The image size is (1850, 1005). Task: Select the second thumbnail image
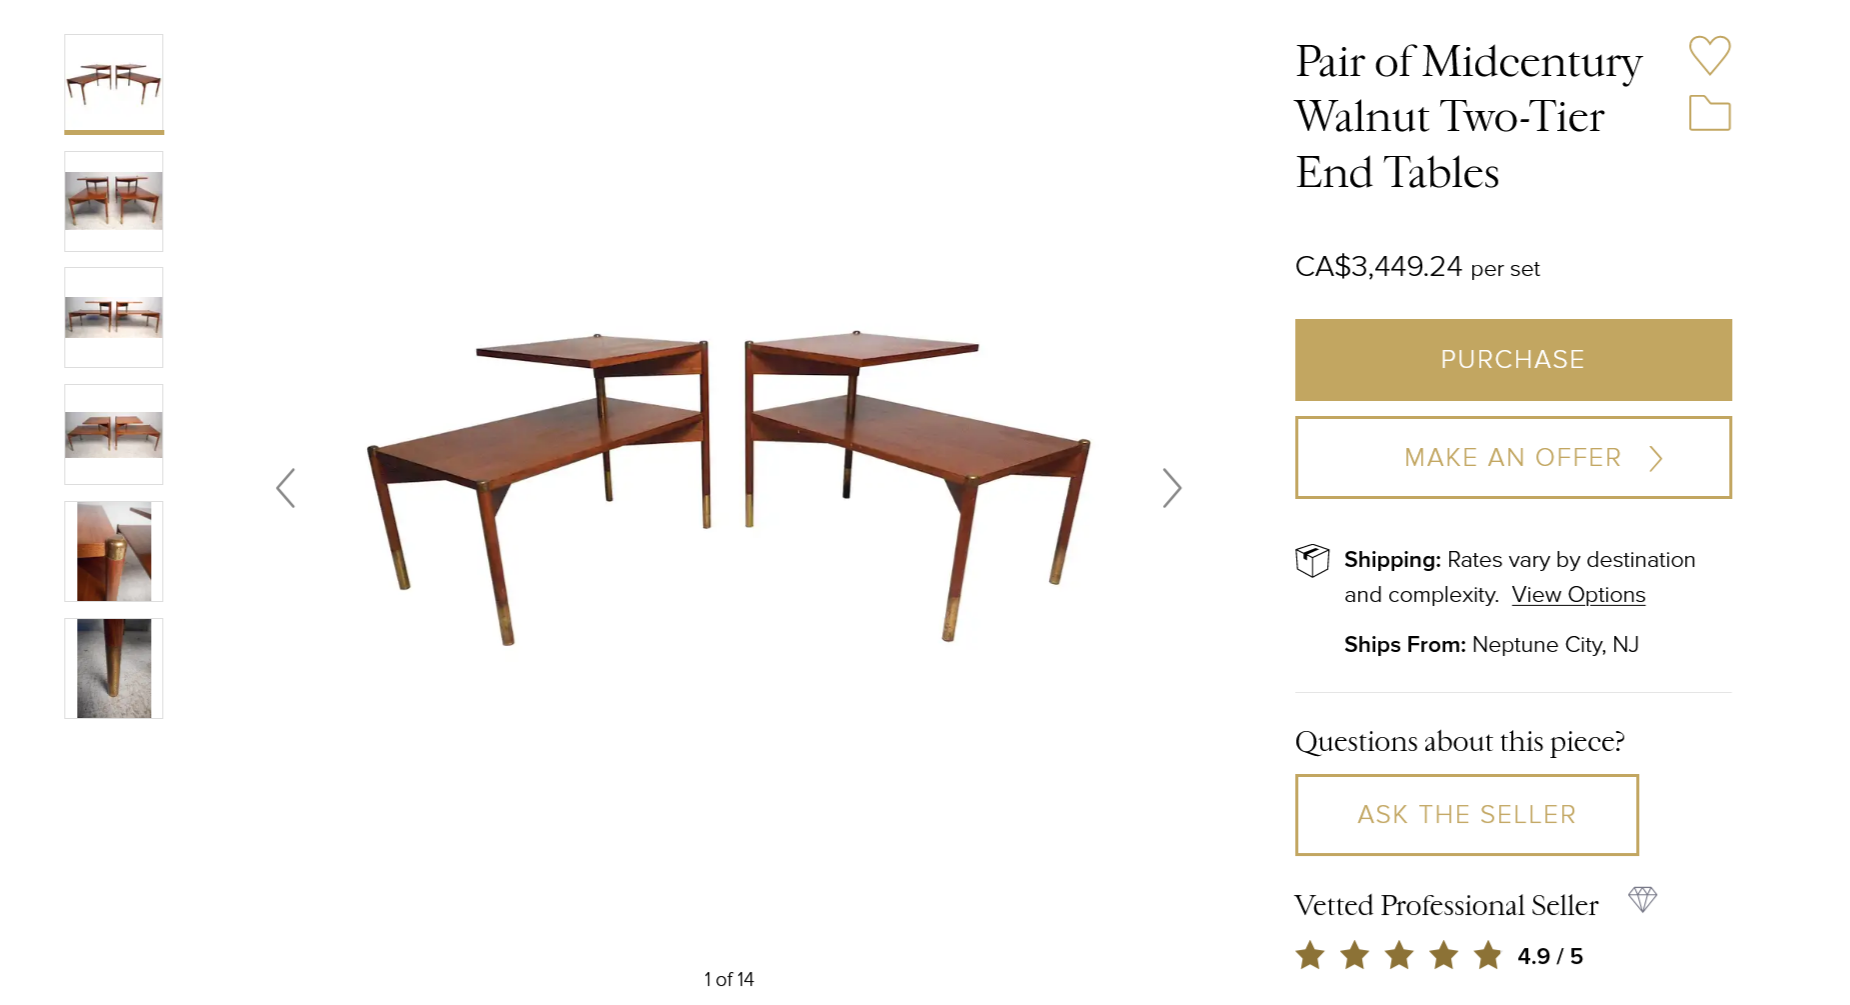[x=114, y=201]
